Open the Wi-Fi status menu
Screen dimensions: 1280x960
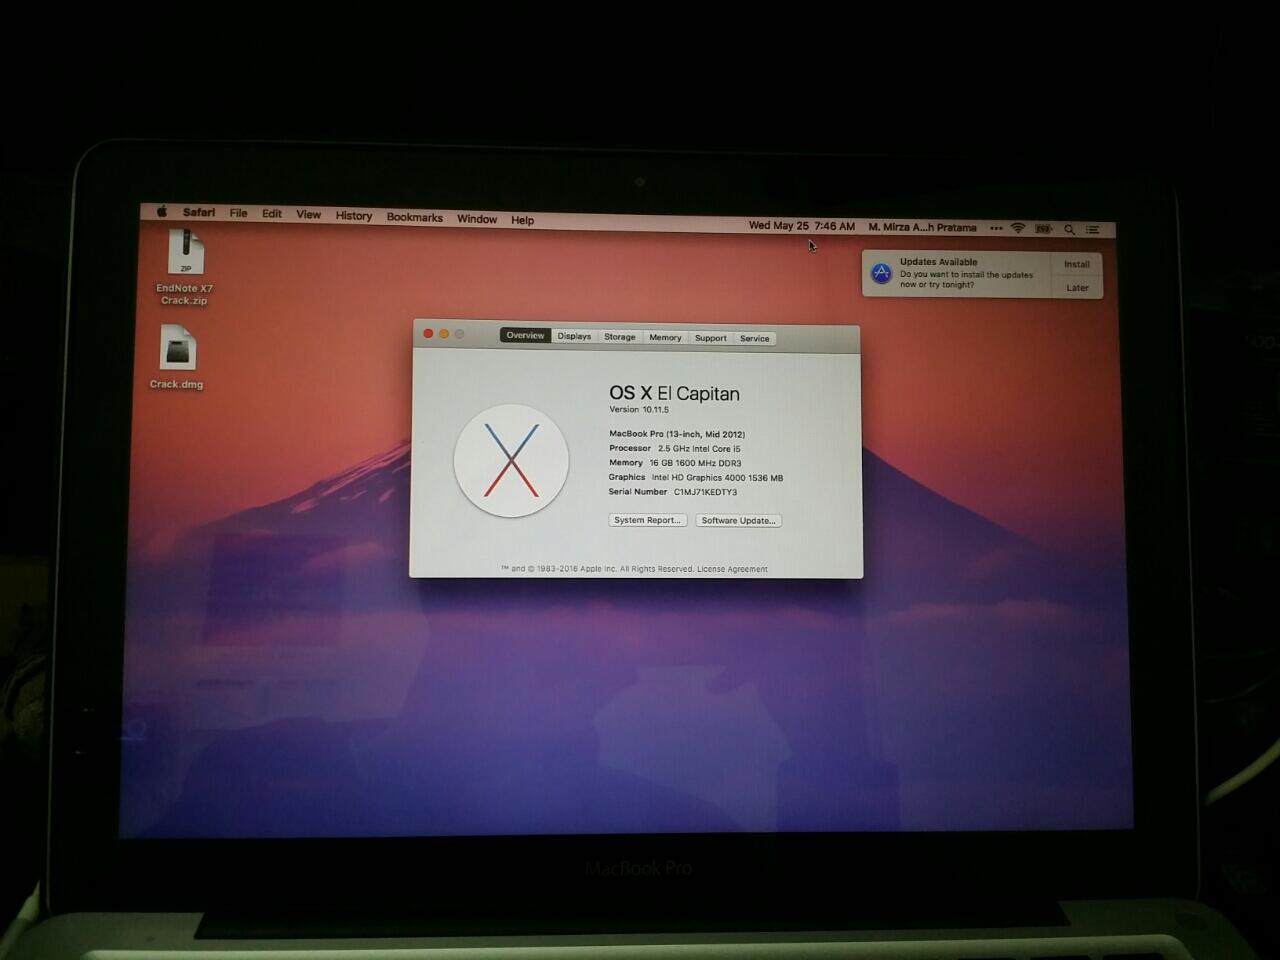pos(1018,228)
